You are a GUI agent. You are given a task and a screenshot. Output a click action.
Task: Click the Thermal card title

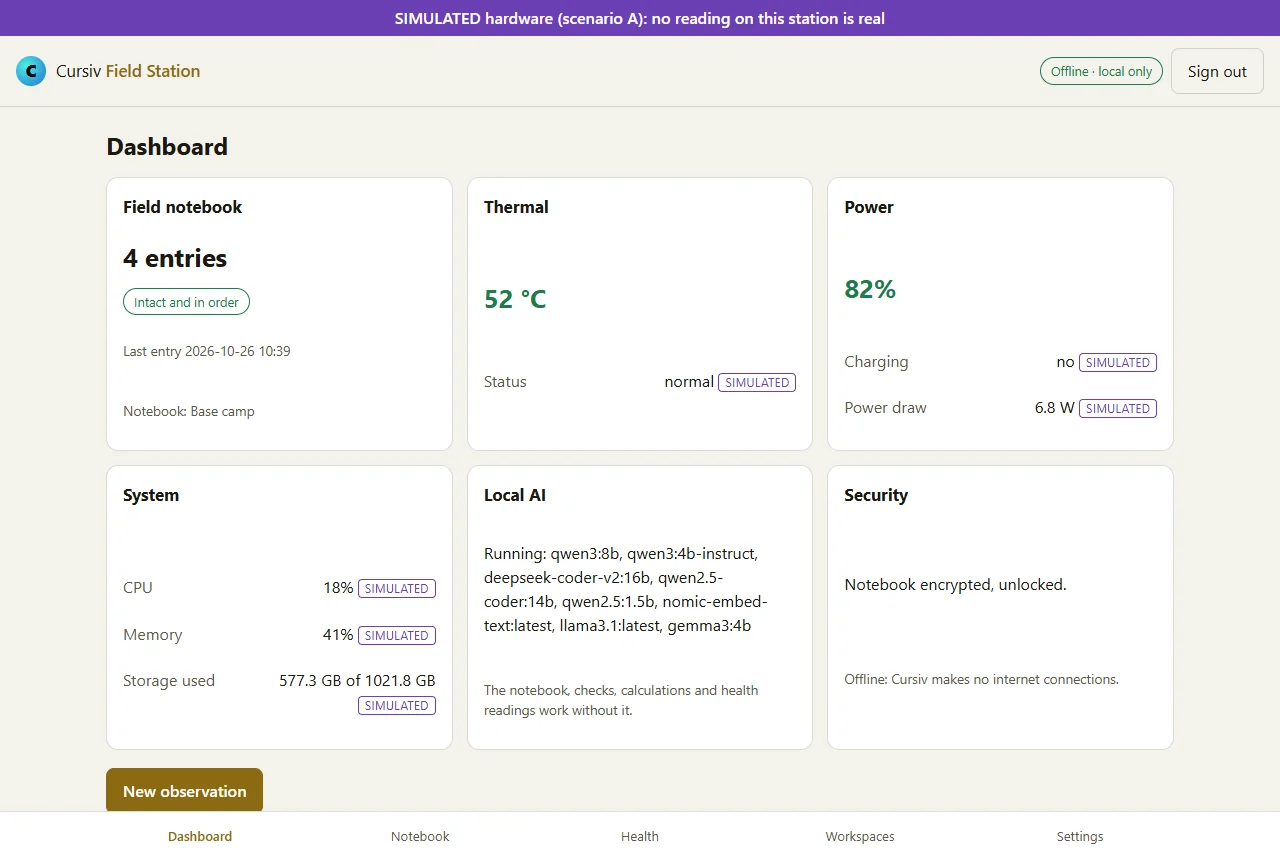516,207
